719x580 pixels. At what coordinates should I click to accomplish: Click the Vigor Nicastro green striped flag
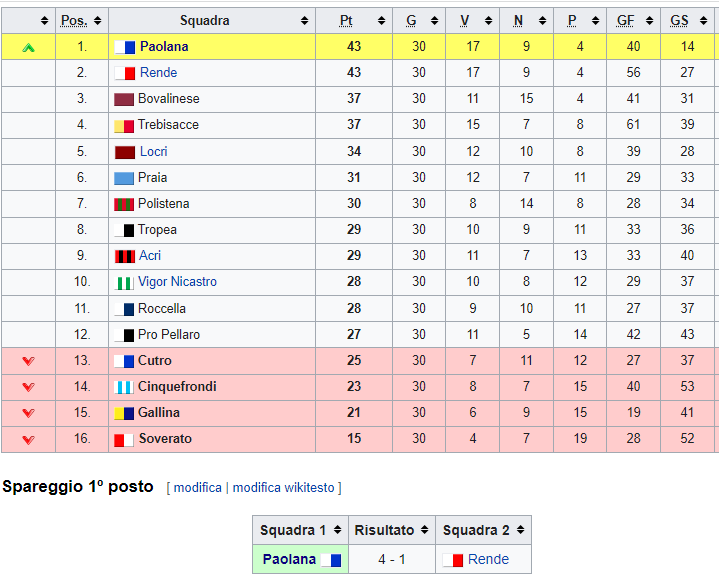[124, 283]
